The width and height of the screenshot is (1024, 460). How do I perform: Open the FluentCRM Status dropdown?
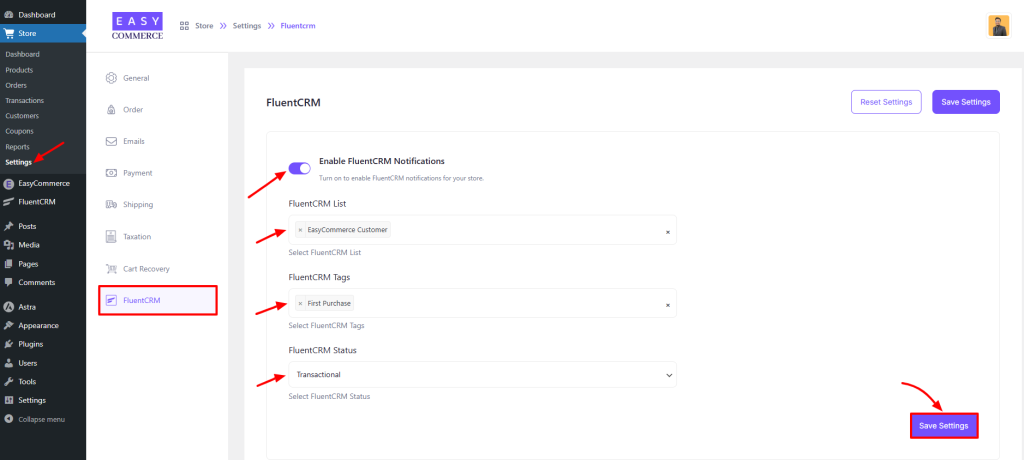(483, 374)
